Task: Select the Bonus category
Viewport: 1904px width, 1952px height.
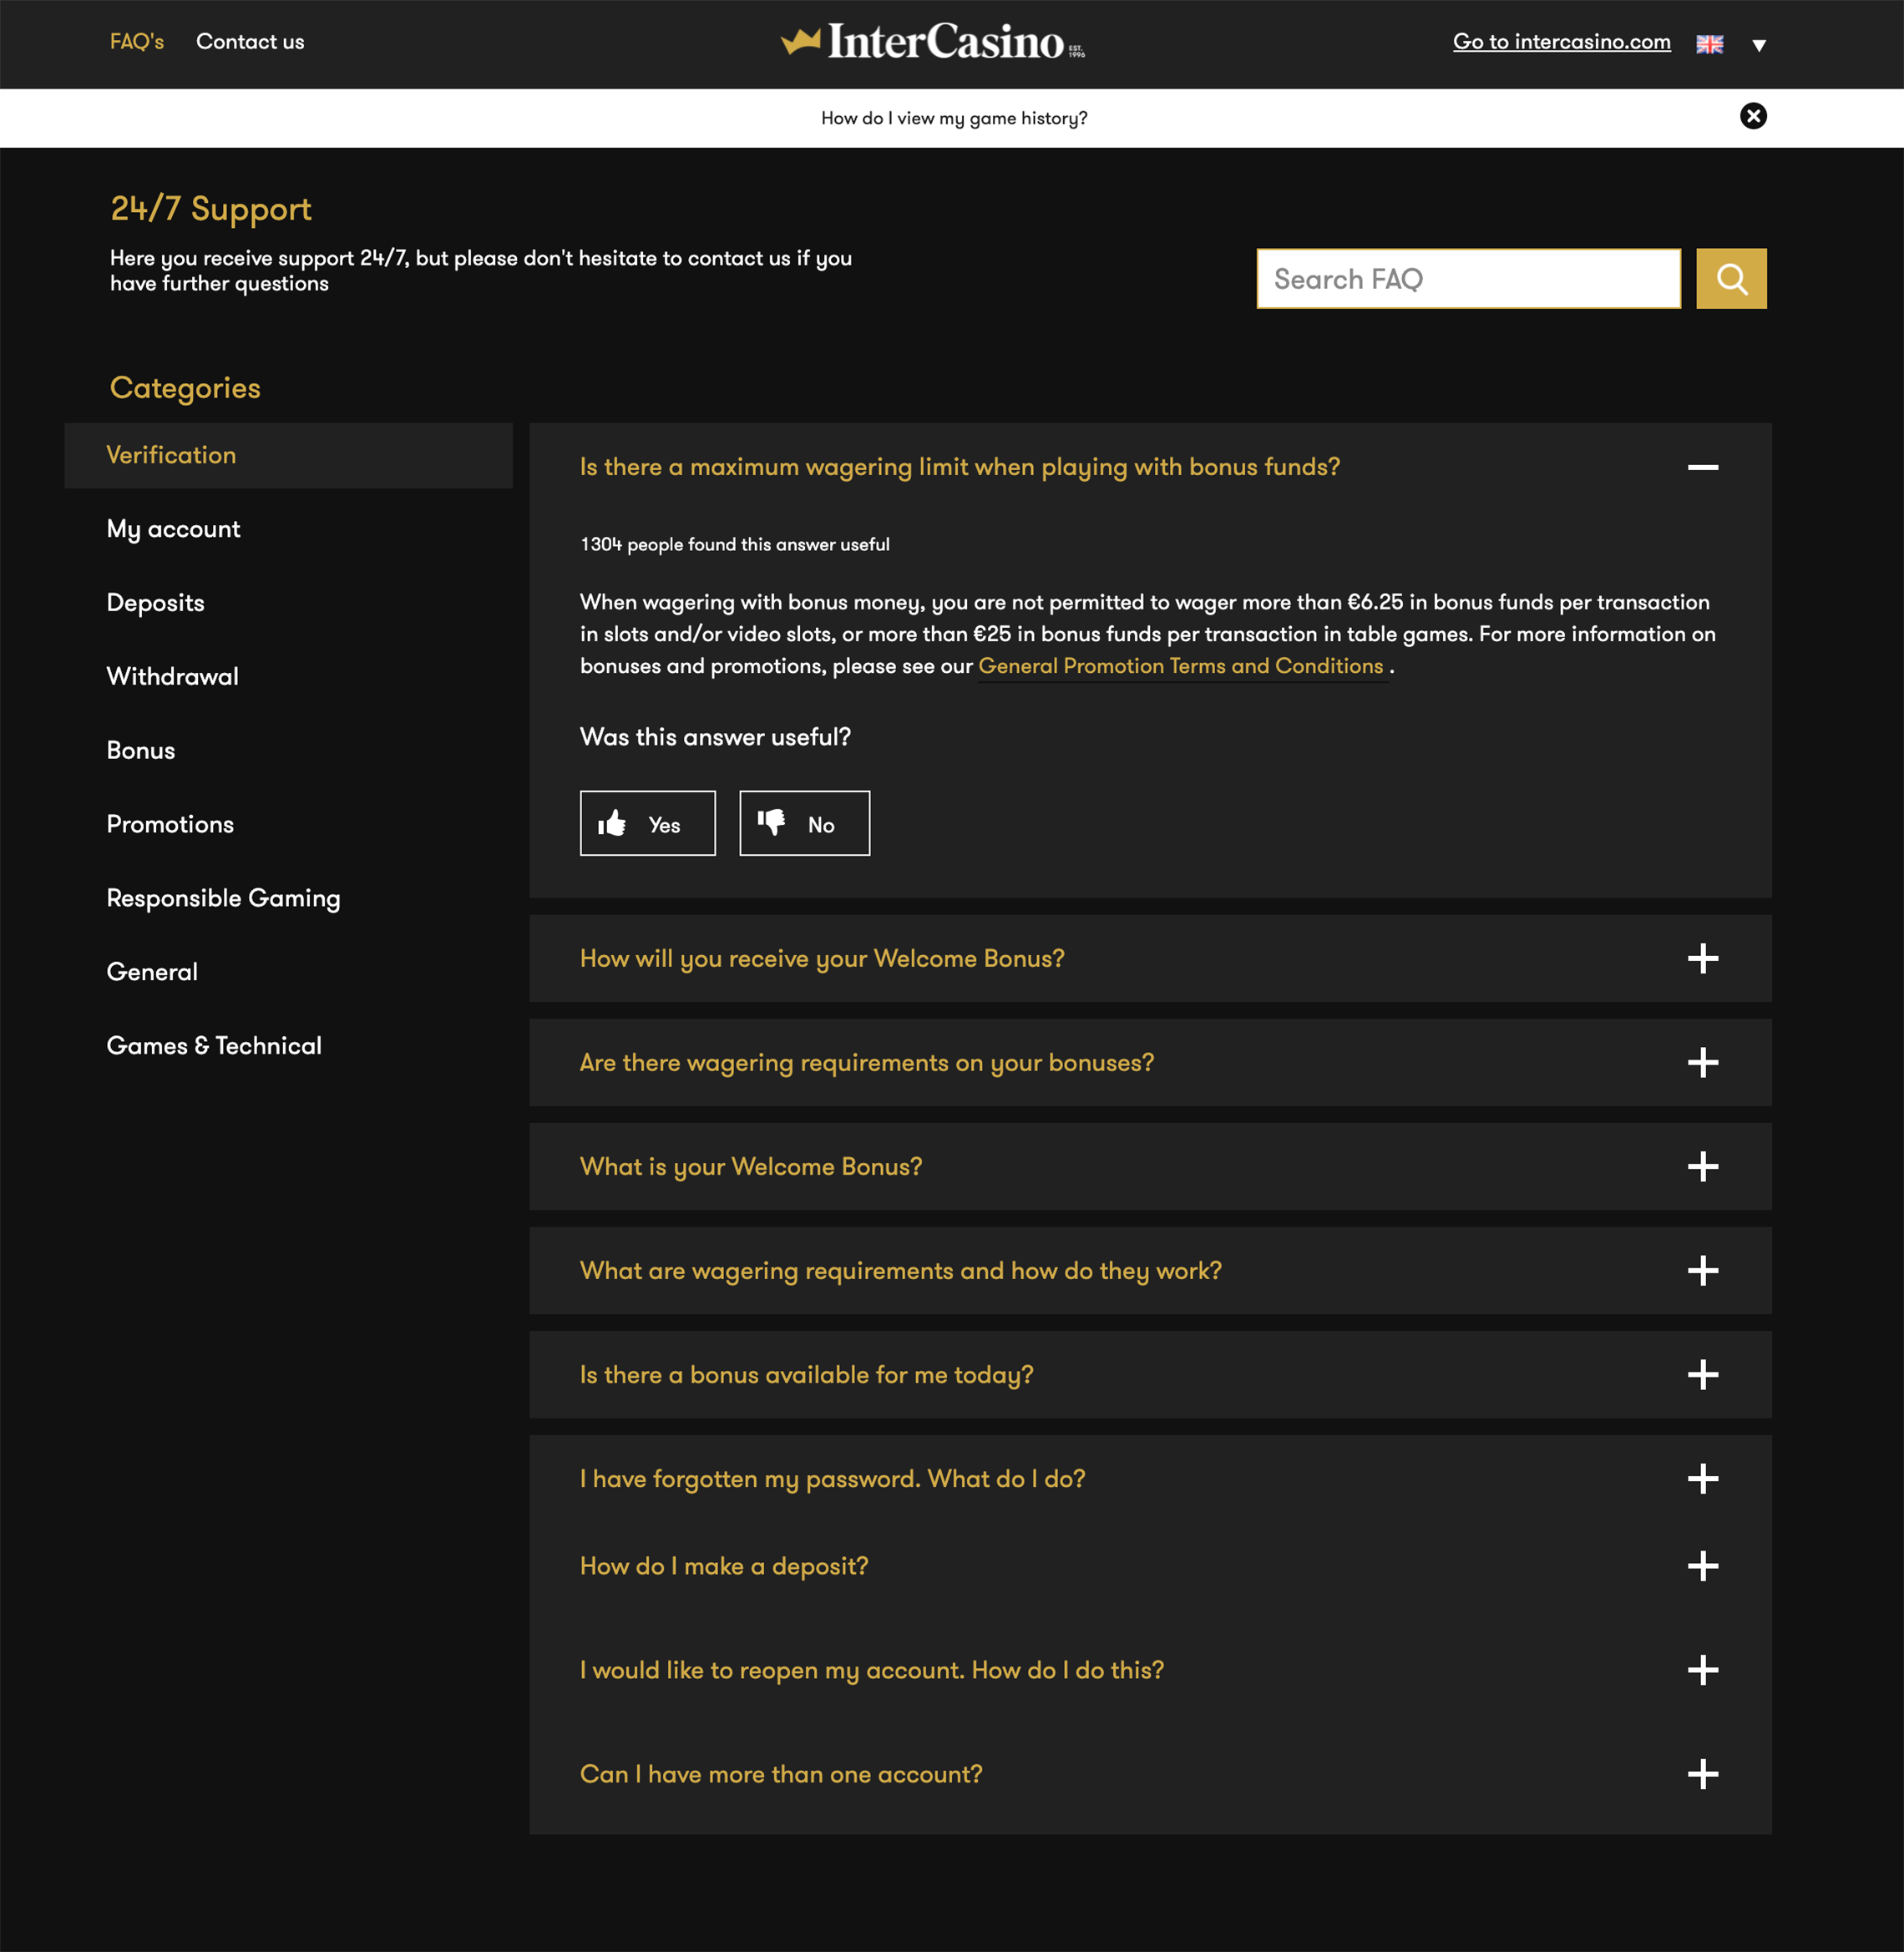Action: (141, 750)
